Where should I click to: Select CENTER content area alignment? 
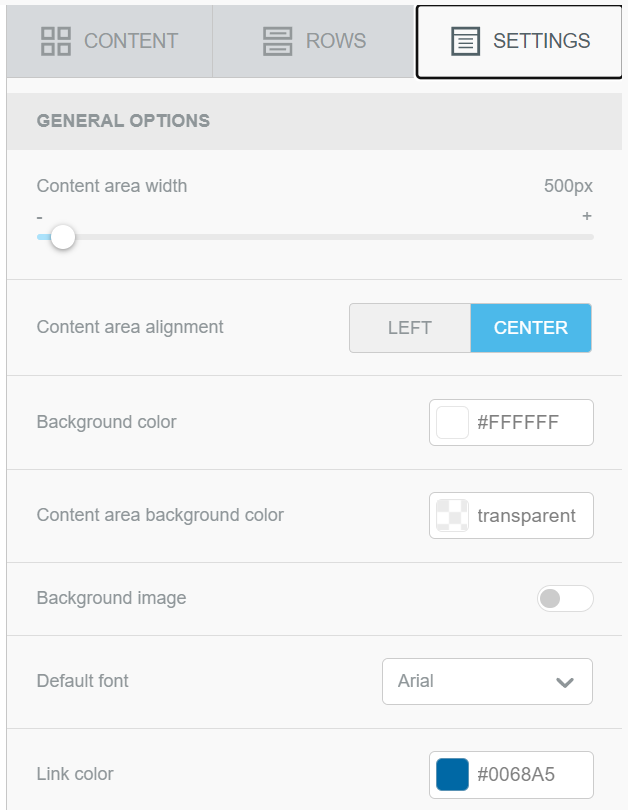click(x=531, y=328)
